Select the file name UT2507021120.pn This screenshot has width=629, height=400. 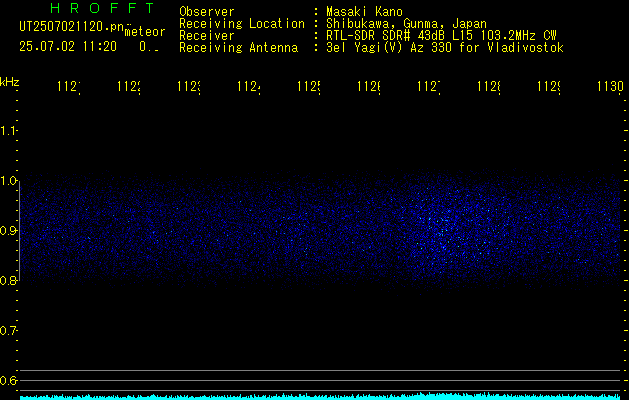(72, 27)
